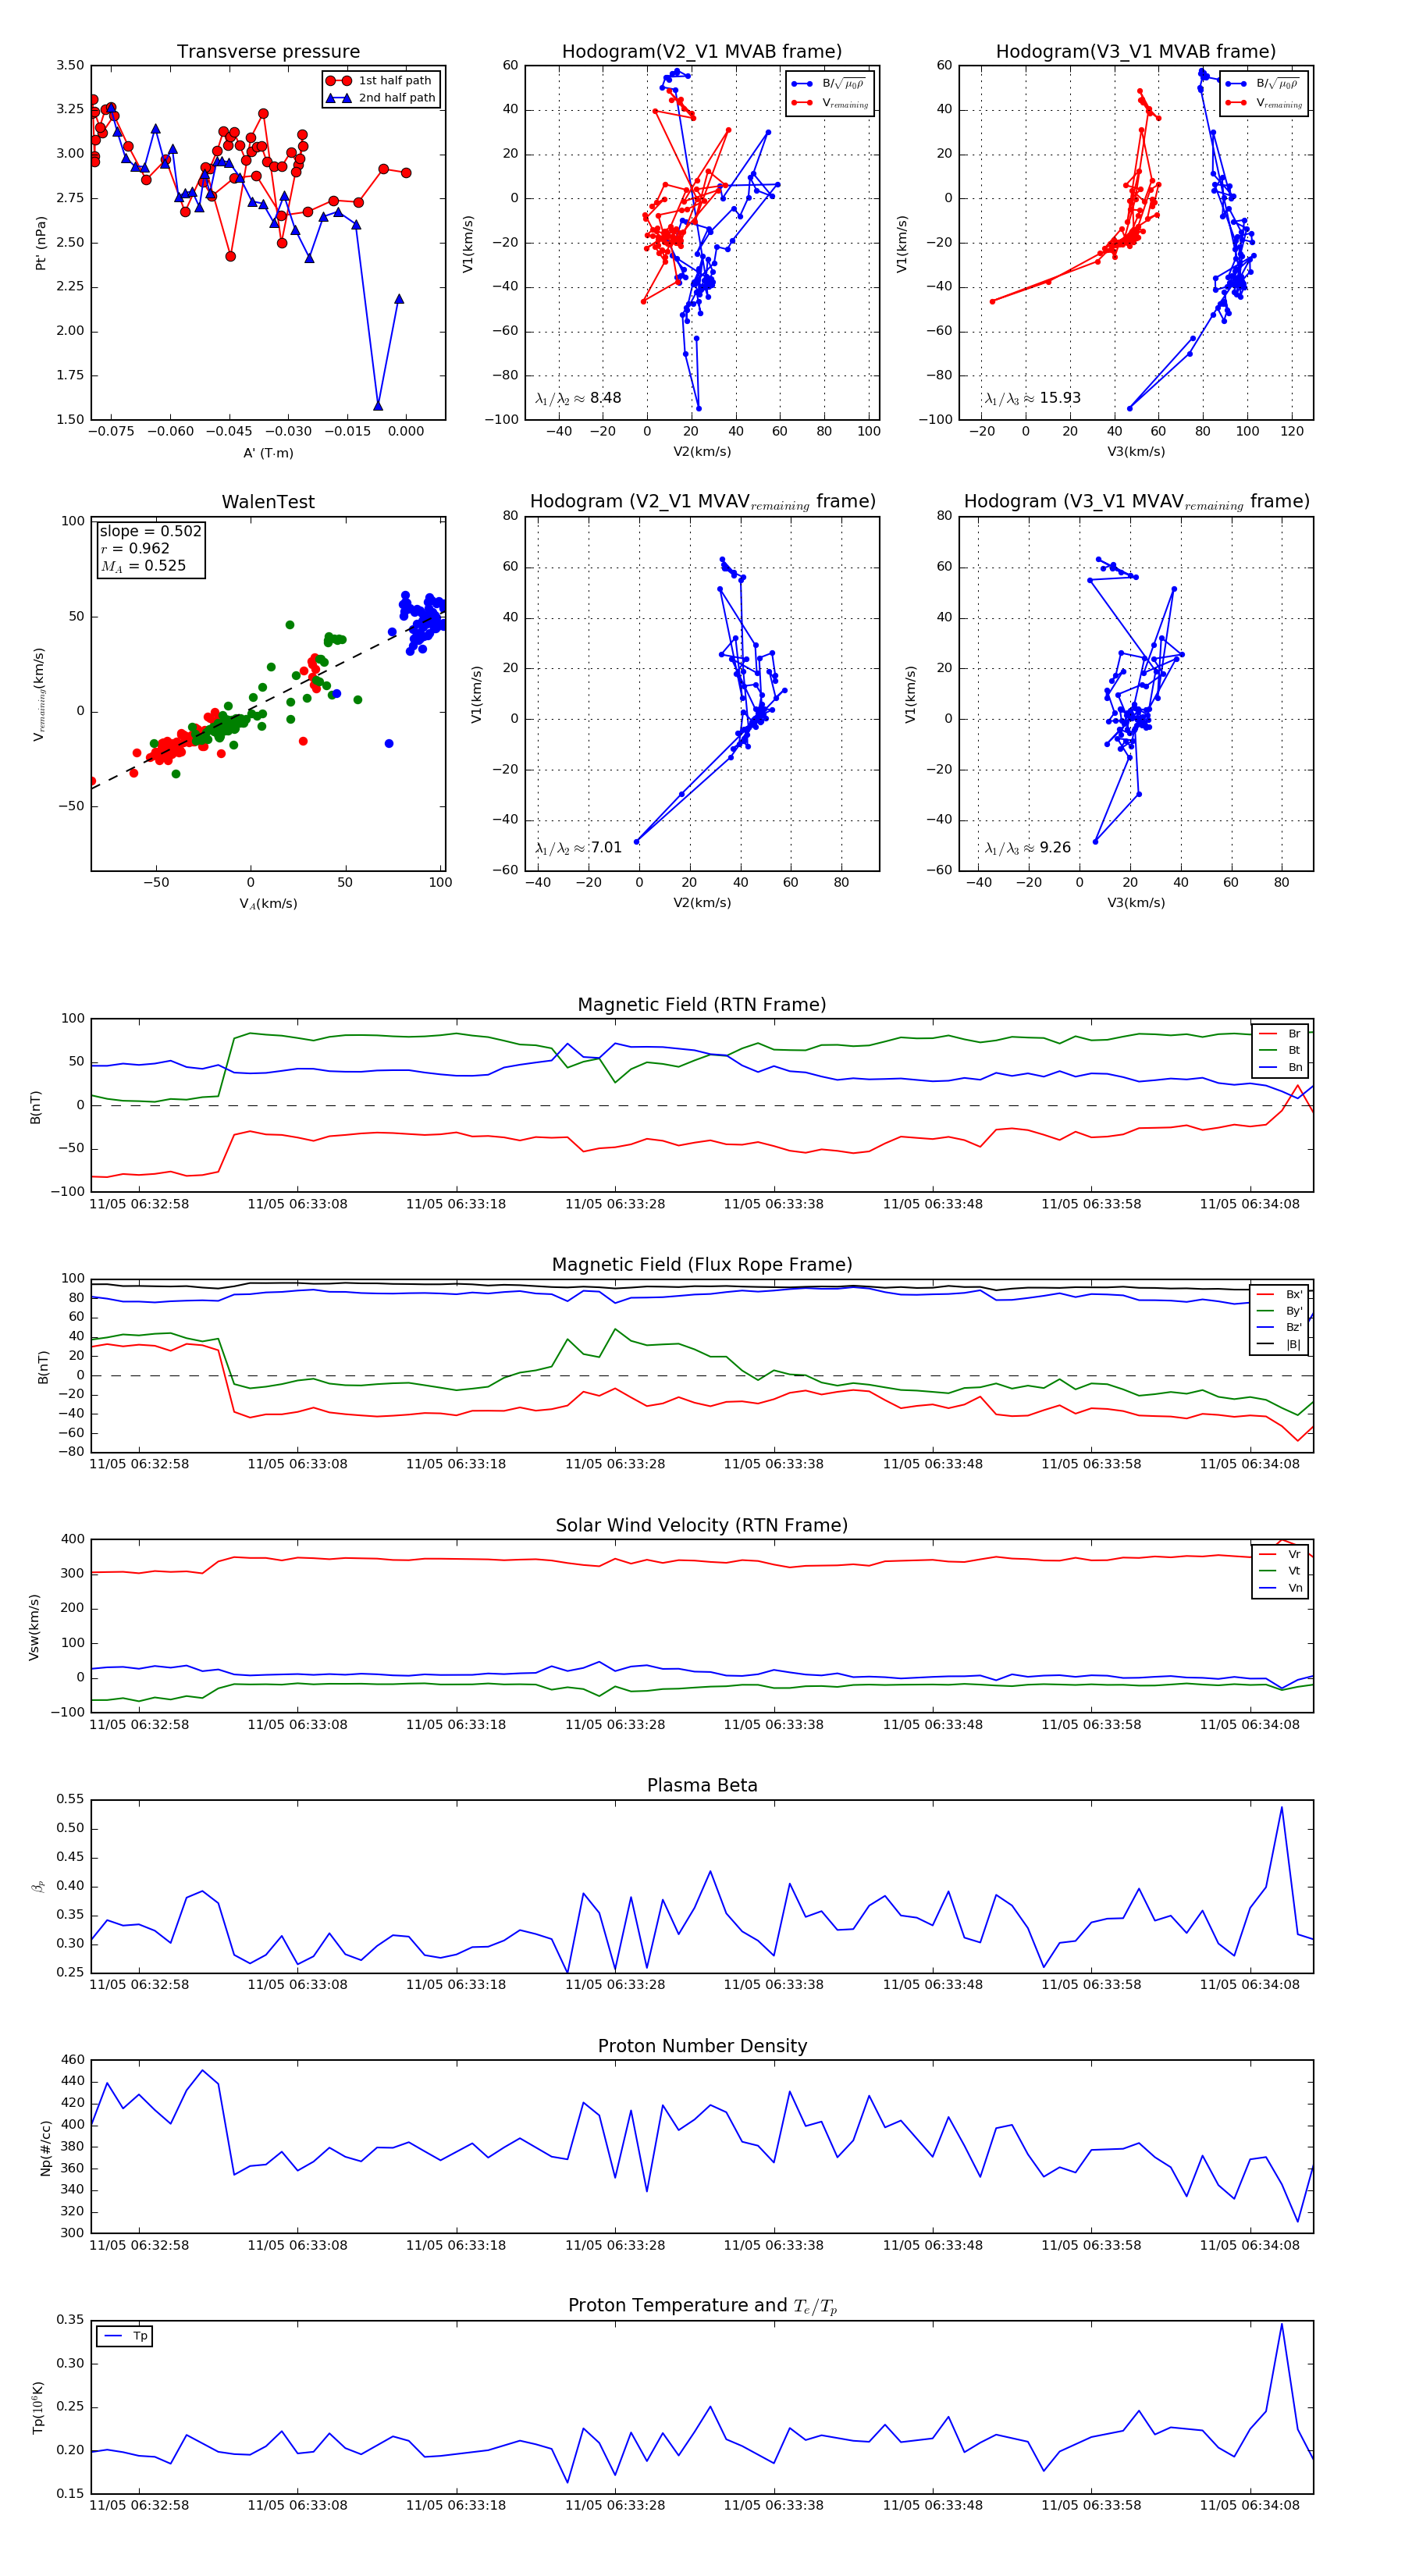
Task: Click the 'Solar Wind Velocity (RTN Frame)' title
Action: (x=702, y=1526)
